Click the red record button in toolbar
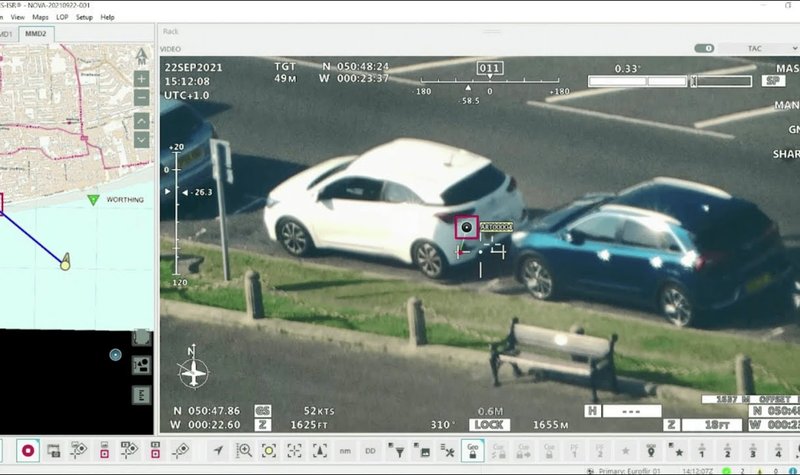The height and width of the screenshot is (475, 800). coord(28,451)
